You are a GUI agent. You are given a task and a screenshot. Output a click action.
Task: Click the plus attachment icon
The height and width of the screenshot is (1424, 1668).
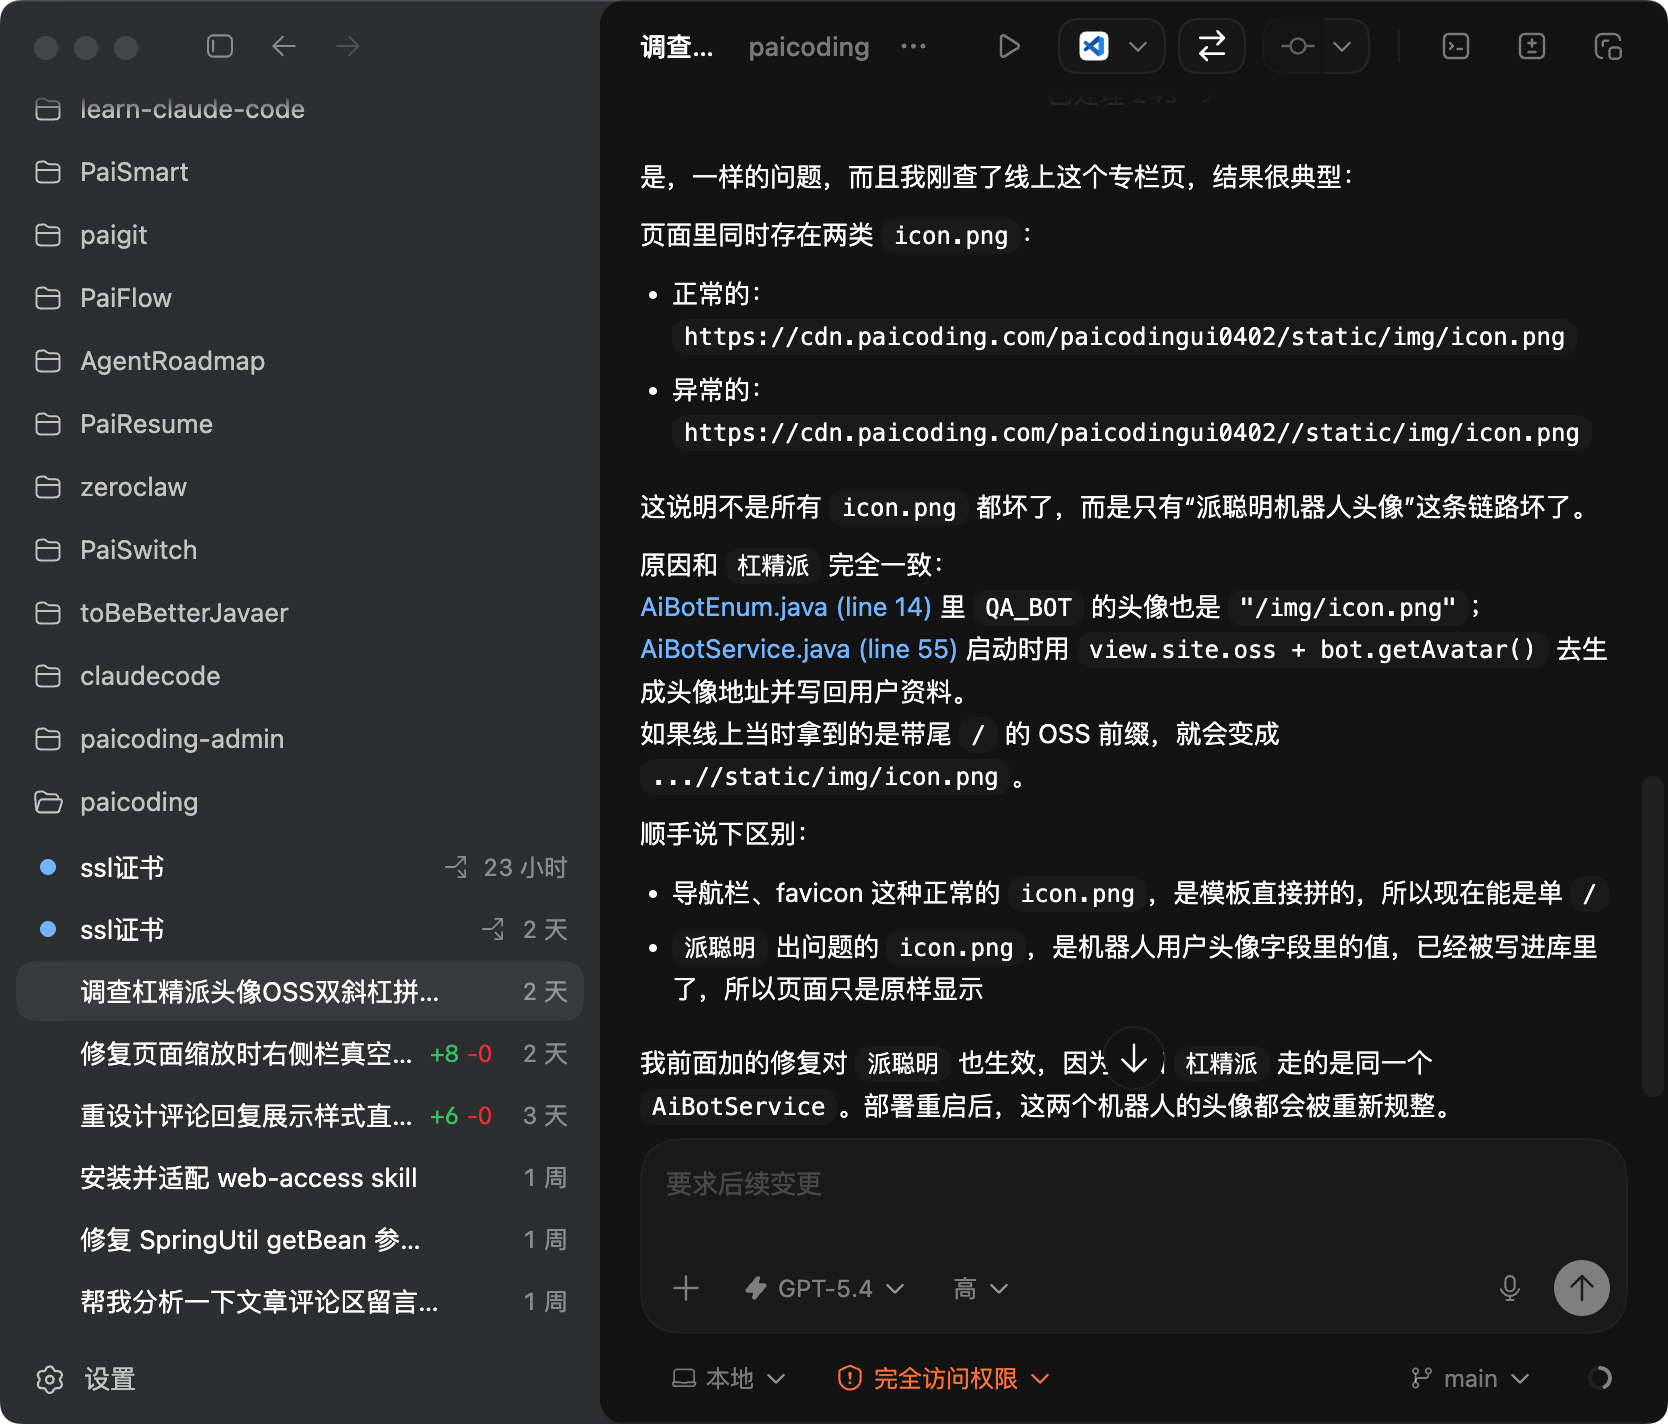686,1288
